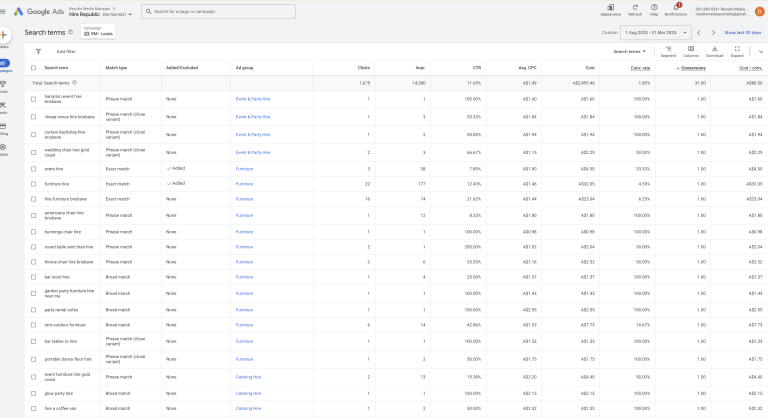Open the account avatar menu

759,11
